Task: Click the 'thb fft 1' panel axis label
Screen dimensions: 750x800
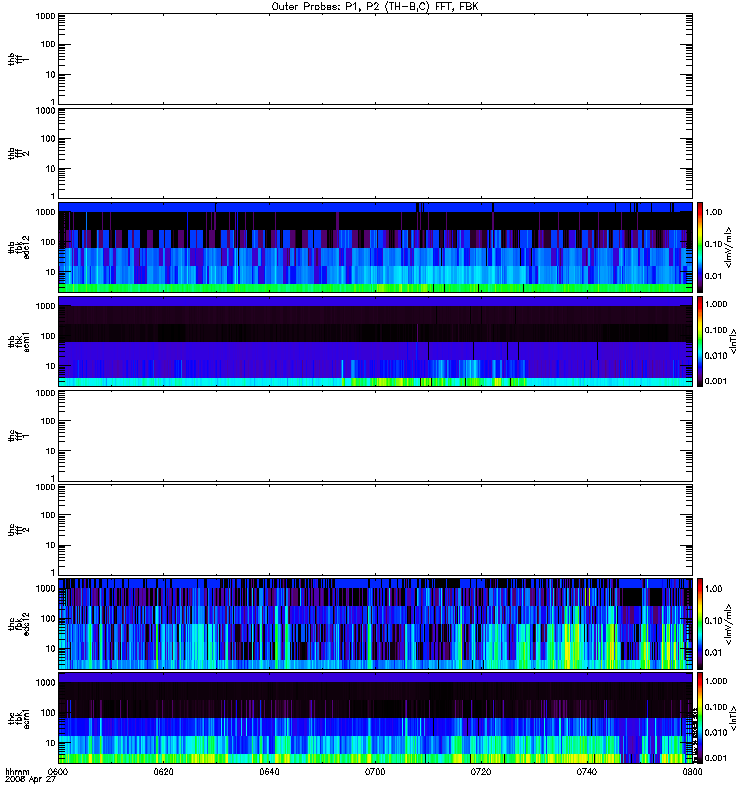Action: [18, 59]
